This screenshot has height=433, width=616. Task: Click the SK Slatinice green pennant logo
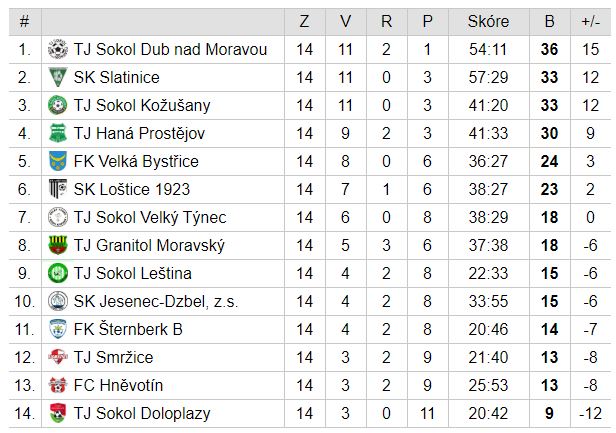pyautogui.click(x=58, y=77)
